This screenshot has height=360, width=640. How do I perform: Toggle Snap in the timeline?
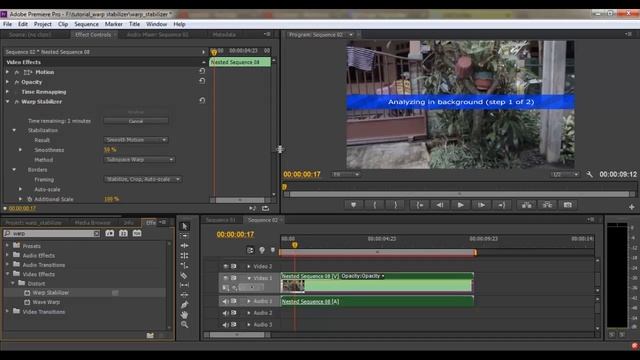pos(250,250)
